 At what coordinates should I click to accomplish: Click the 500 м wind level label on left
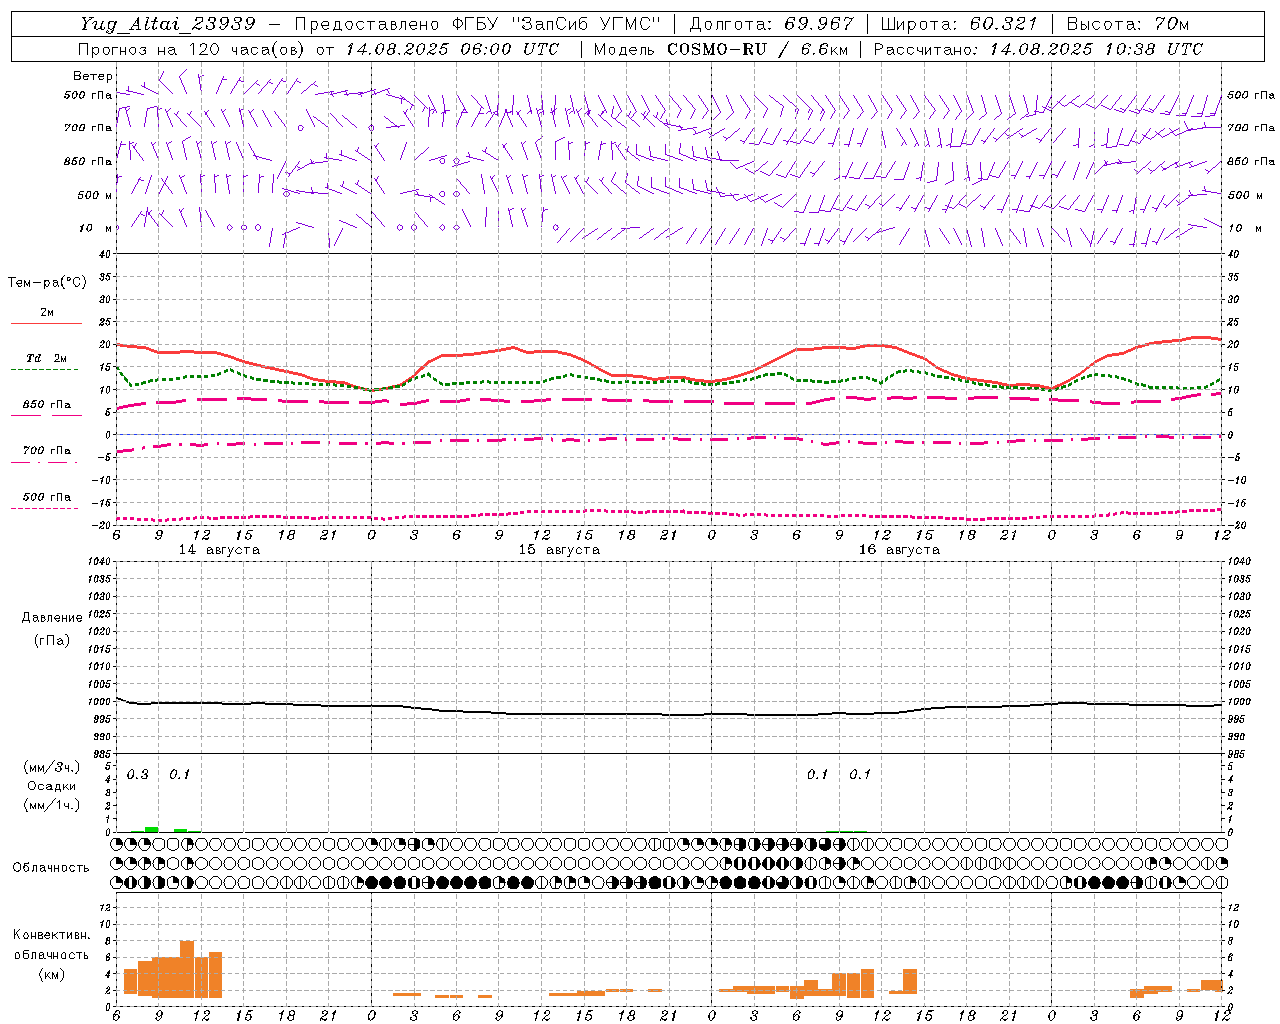tap(95, 195)
